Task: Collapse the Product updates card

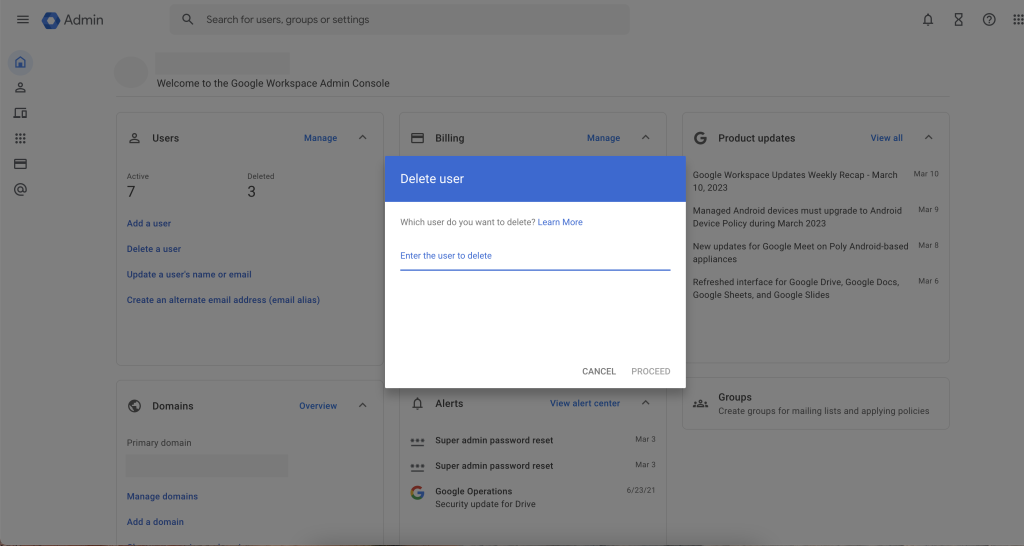Action: coord(928,138)
